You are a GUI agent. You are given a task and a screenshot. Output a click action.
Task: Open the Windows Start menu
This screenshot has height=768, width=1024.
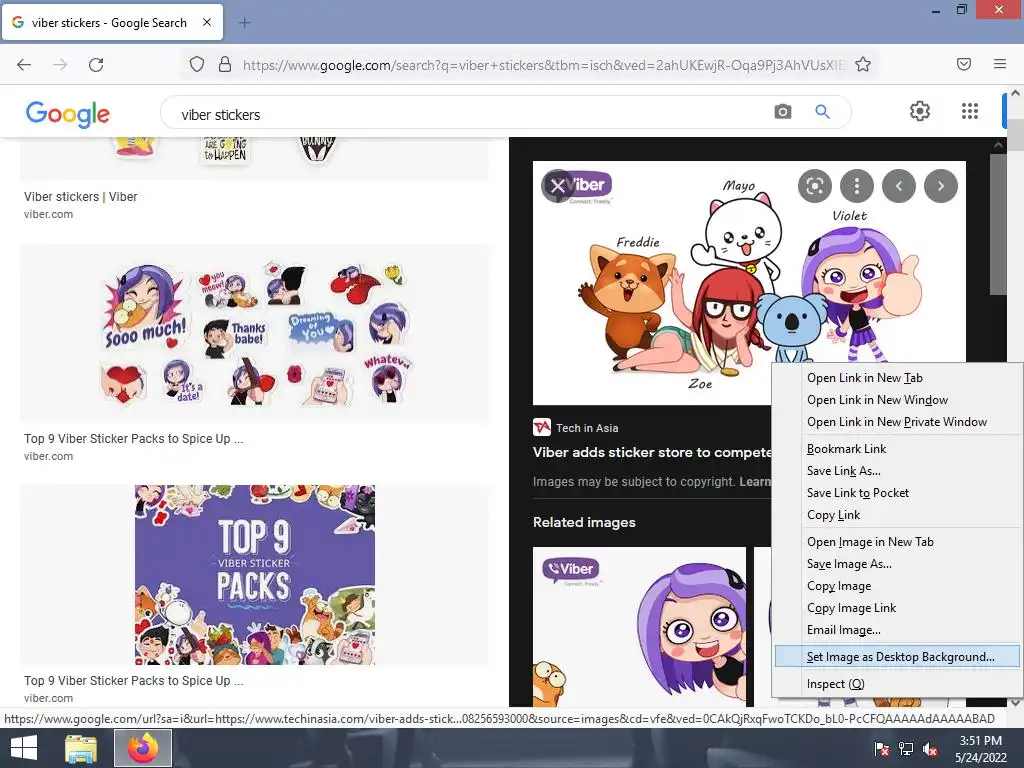[24, 748]
